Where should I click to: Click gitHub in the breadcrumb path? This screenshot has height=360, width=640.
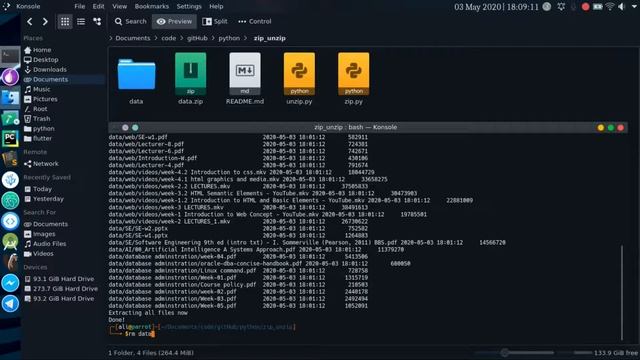tap(197, 38)
